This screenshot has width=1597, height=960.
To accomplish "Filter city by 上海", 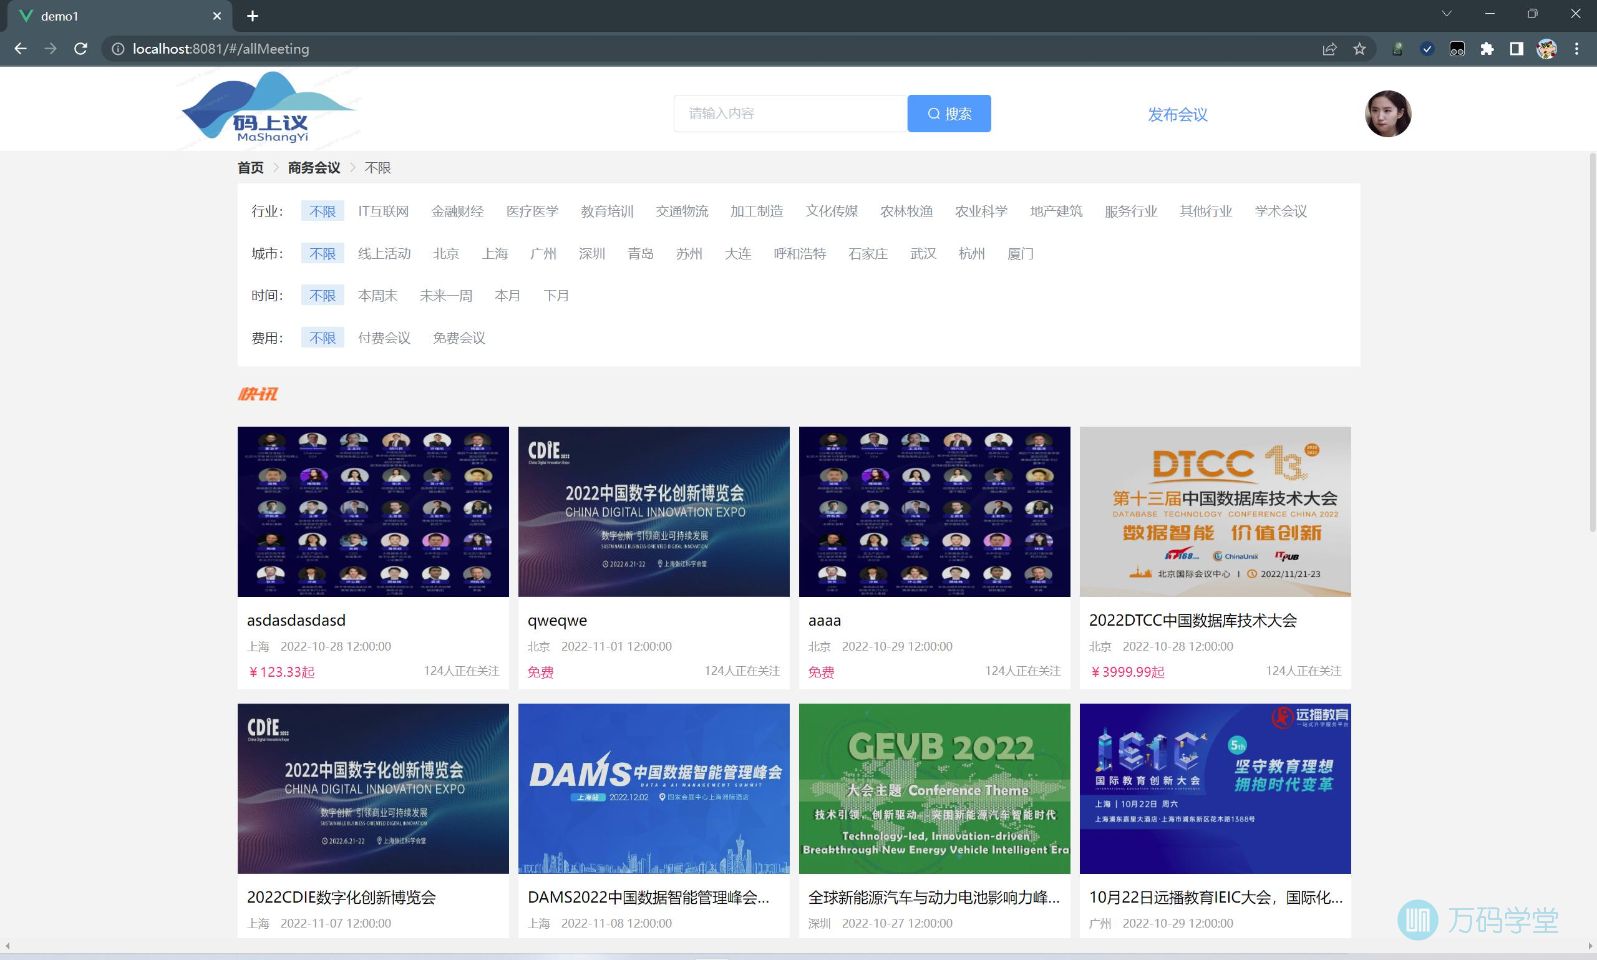I will tap(495, 254).
